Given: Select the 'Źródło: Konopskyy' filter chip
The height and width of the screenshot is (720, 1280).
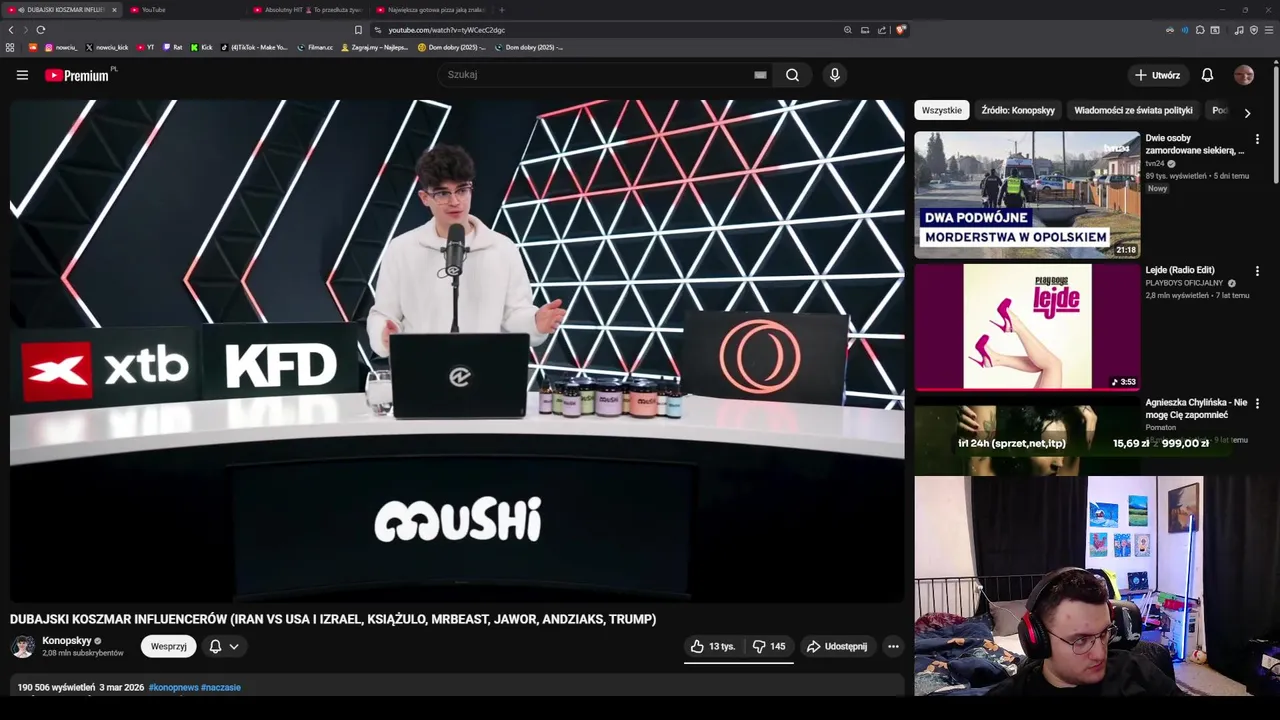Looking at the screenshot, I should [1018, 111].
